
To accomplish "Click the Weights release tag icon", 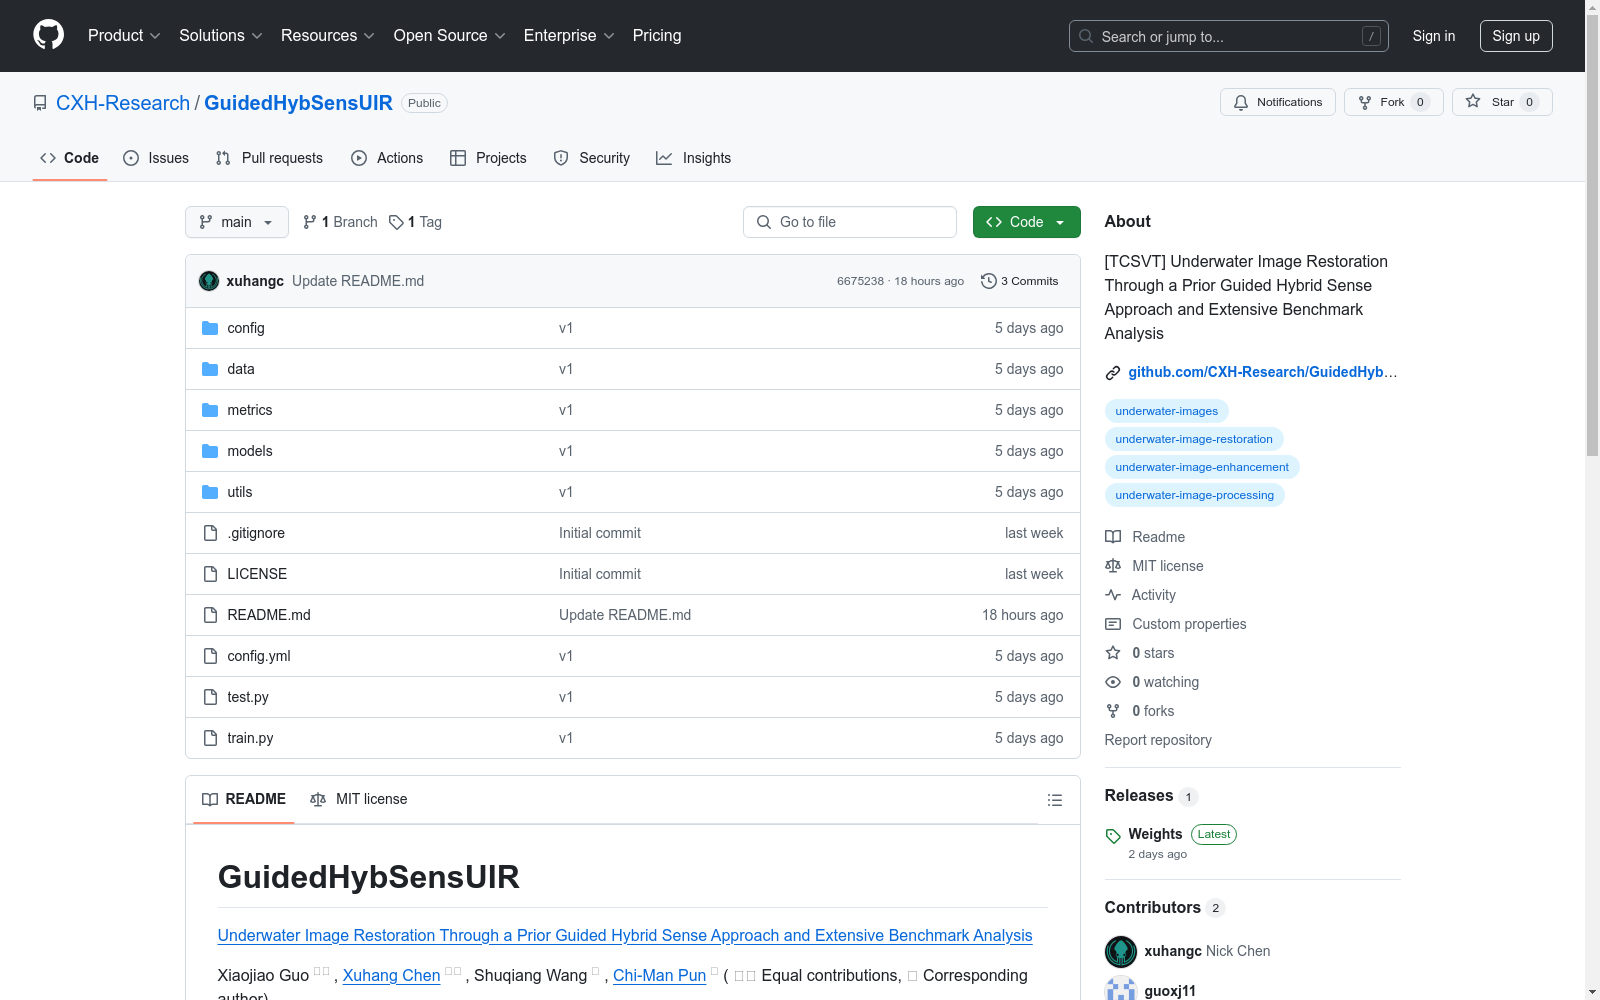I will point(1113,836).
